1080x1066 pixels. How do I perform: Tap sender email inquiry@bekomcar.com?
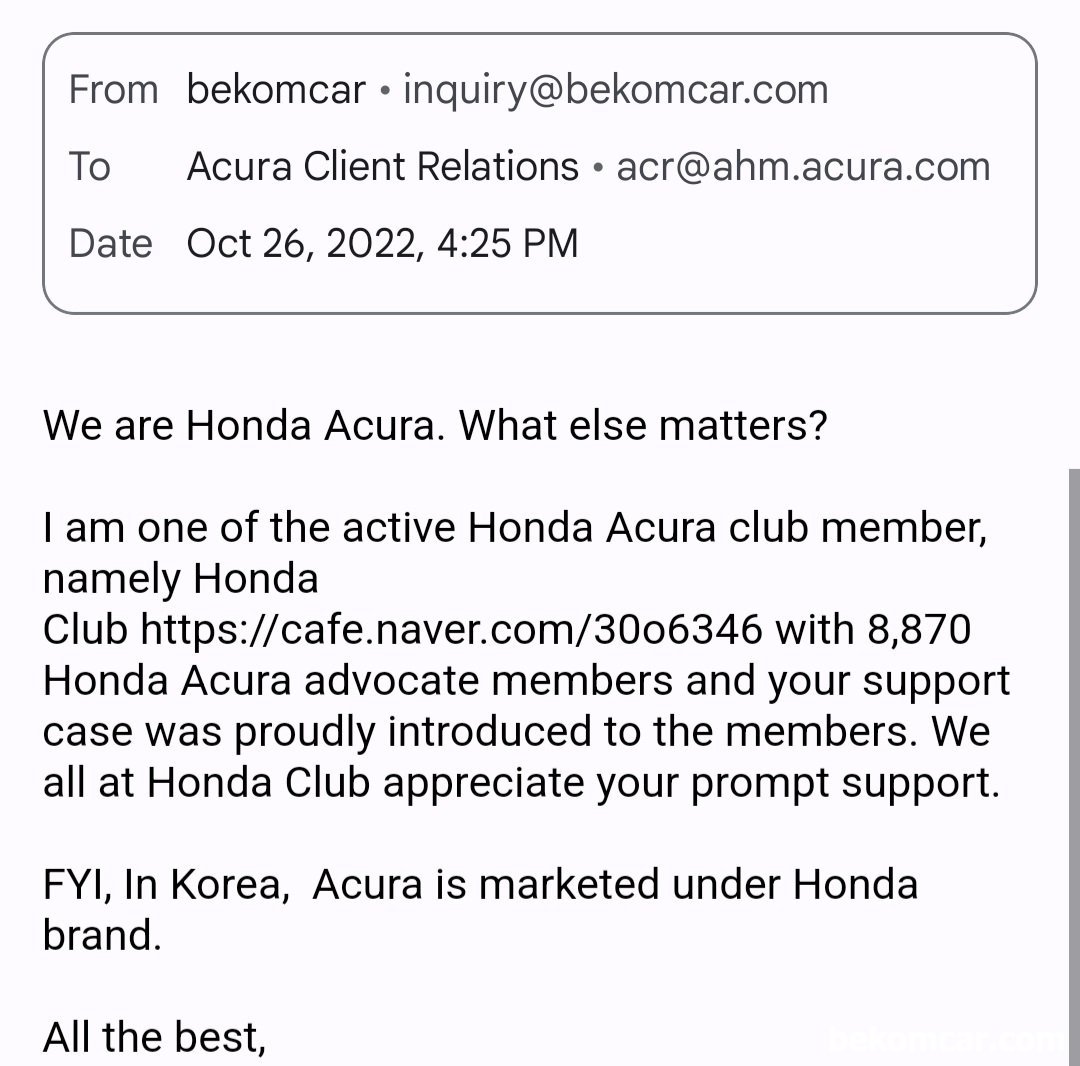point(616,90)
